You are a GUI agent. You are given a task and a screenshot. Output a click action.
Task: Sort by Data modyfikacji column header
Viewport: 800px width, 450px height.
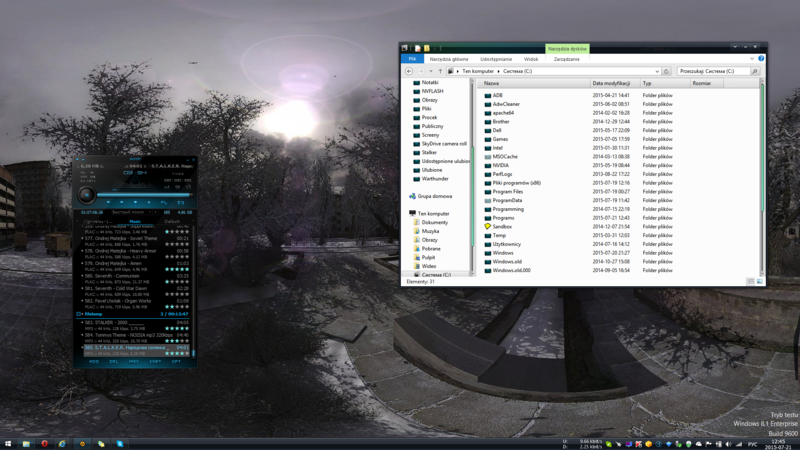pos(615,83)
